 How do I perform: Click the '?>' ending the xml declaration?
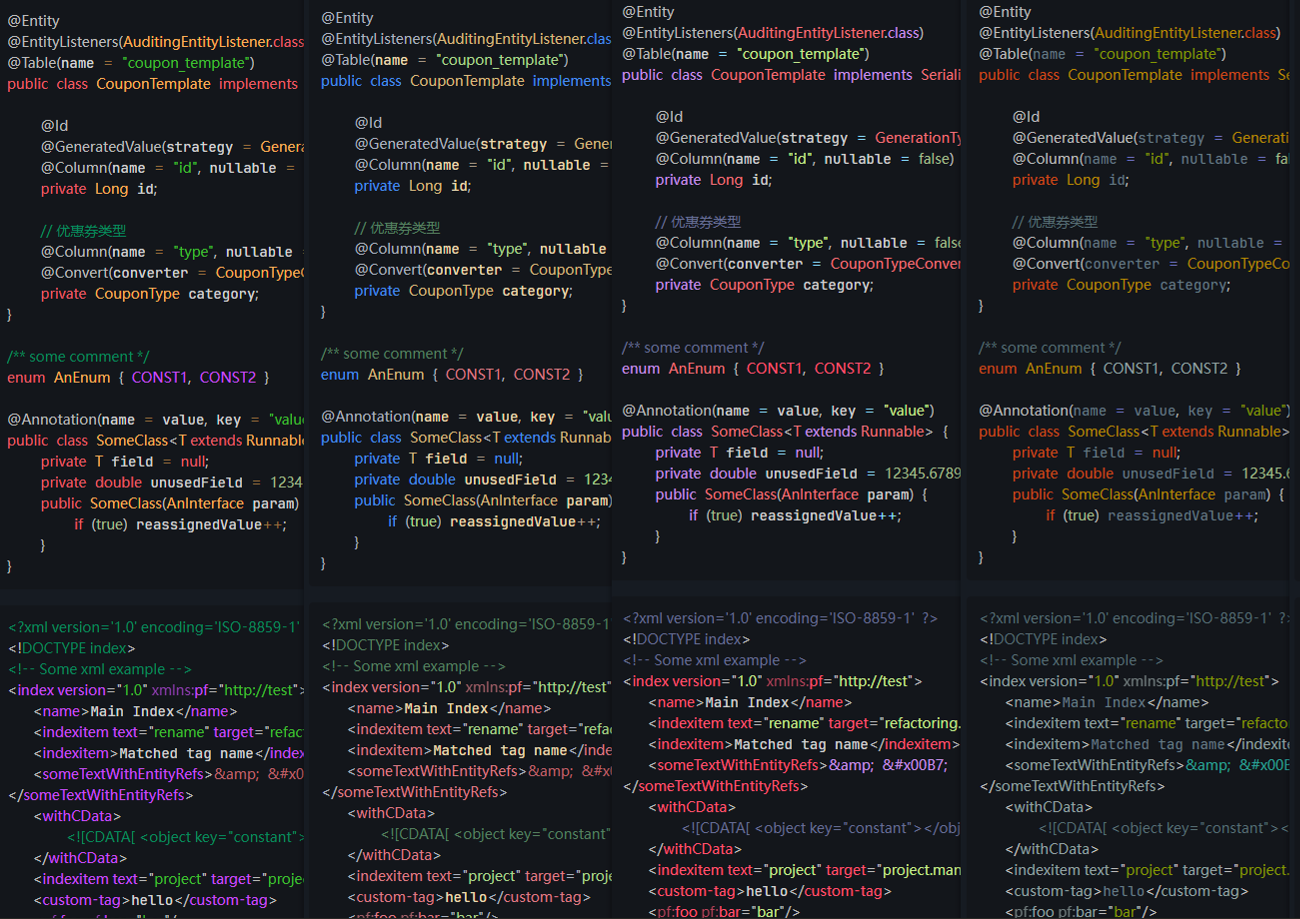(929, 618)
